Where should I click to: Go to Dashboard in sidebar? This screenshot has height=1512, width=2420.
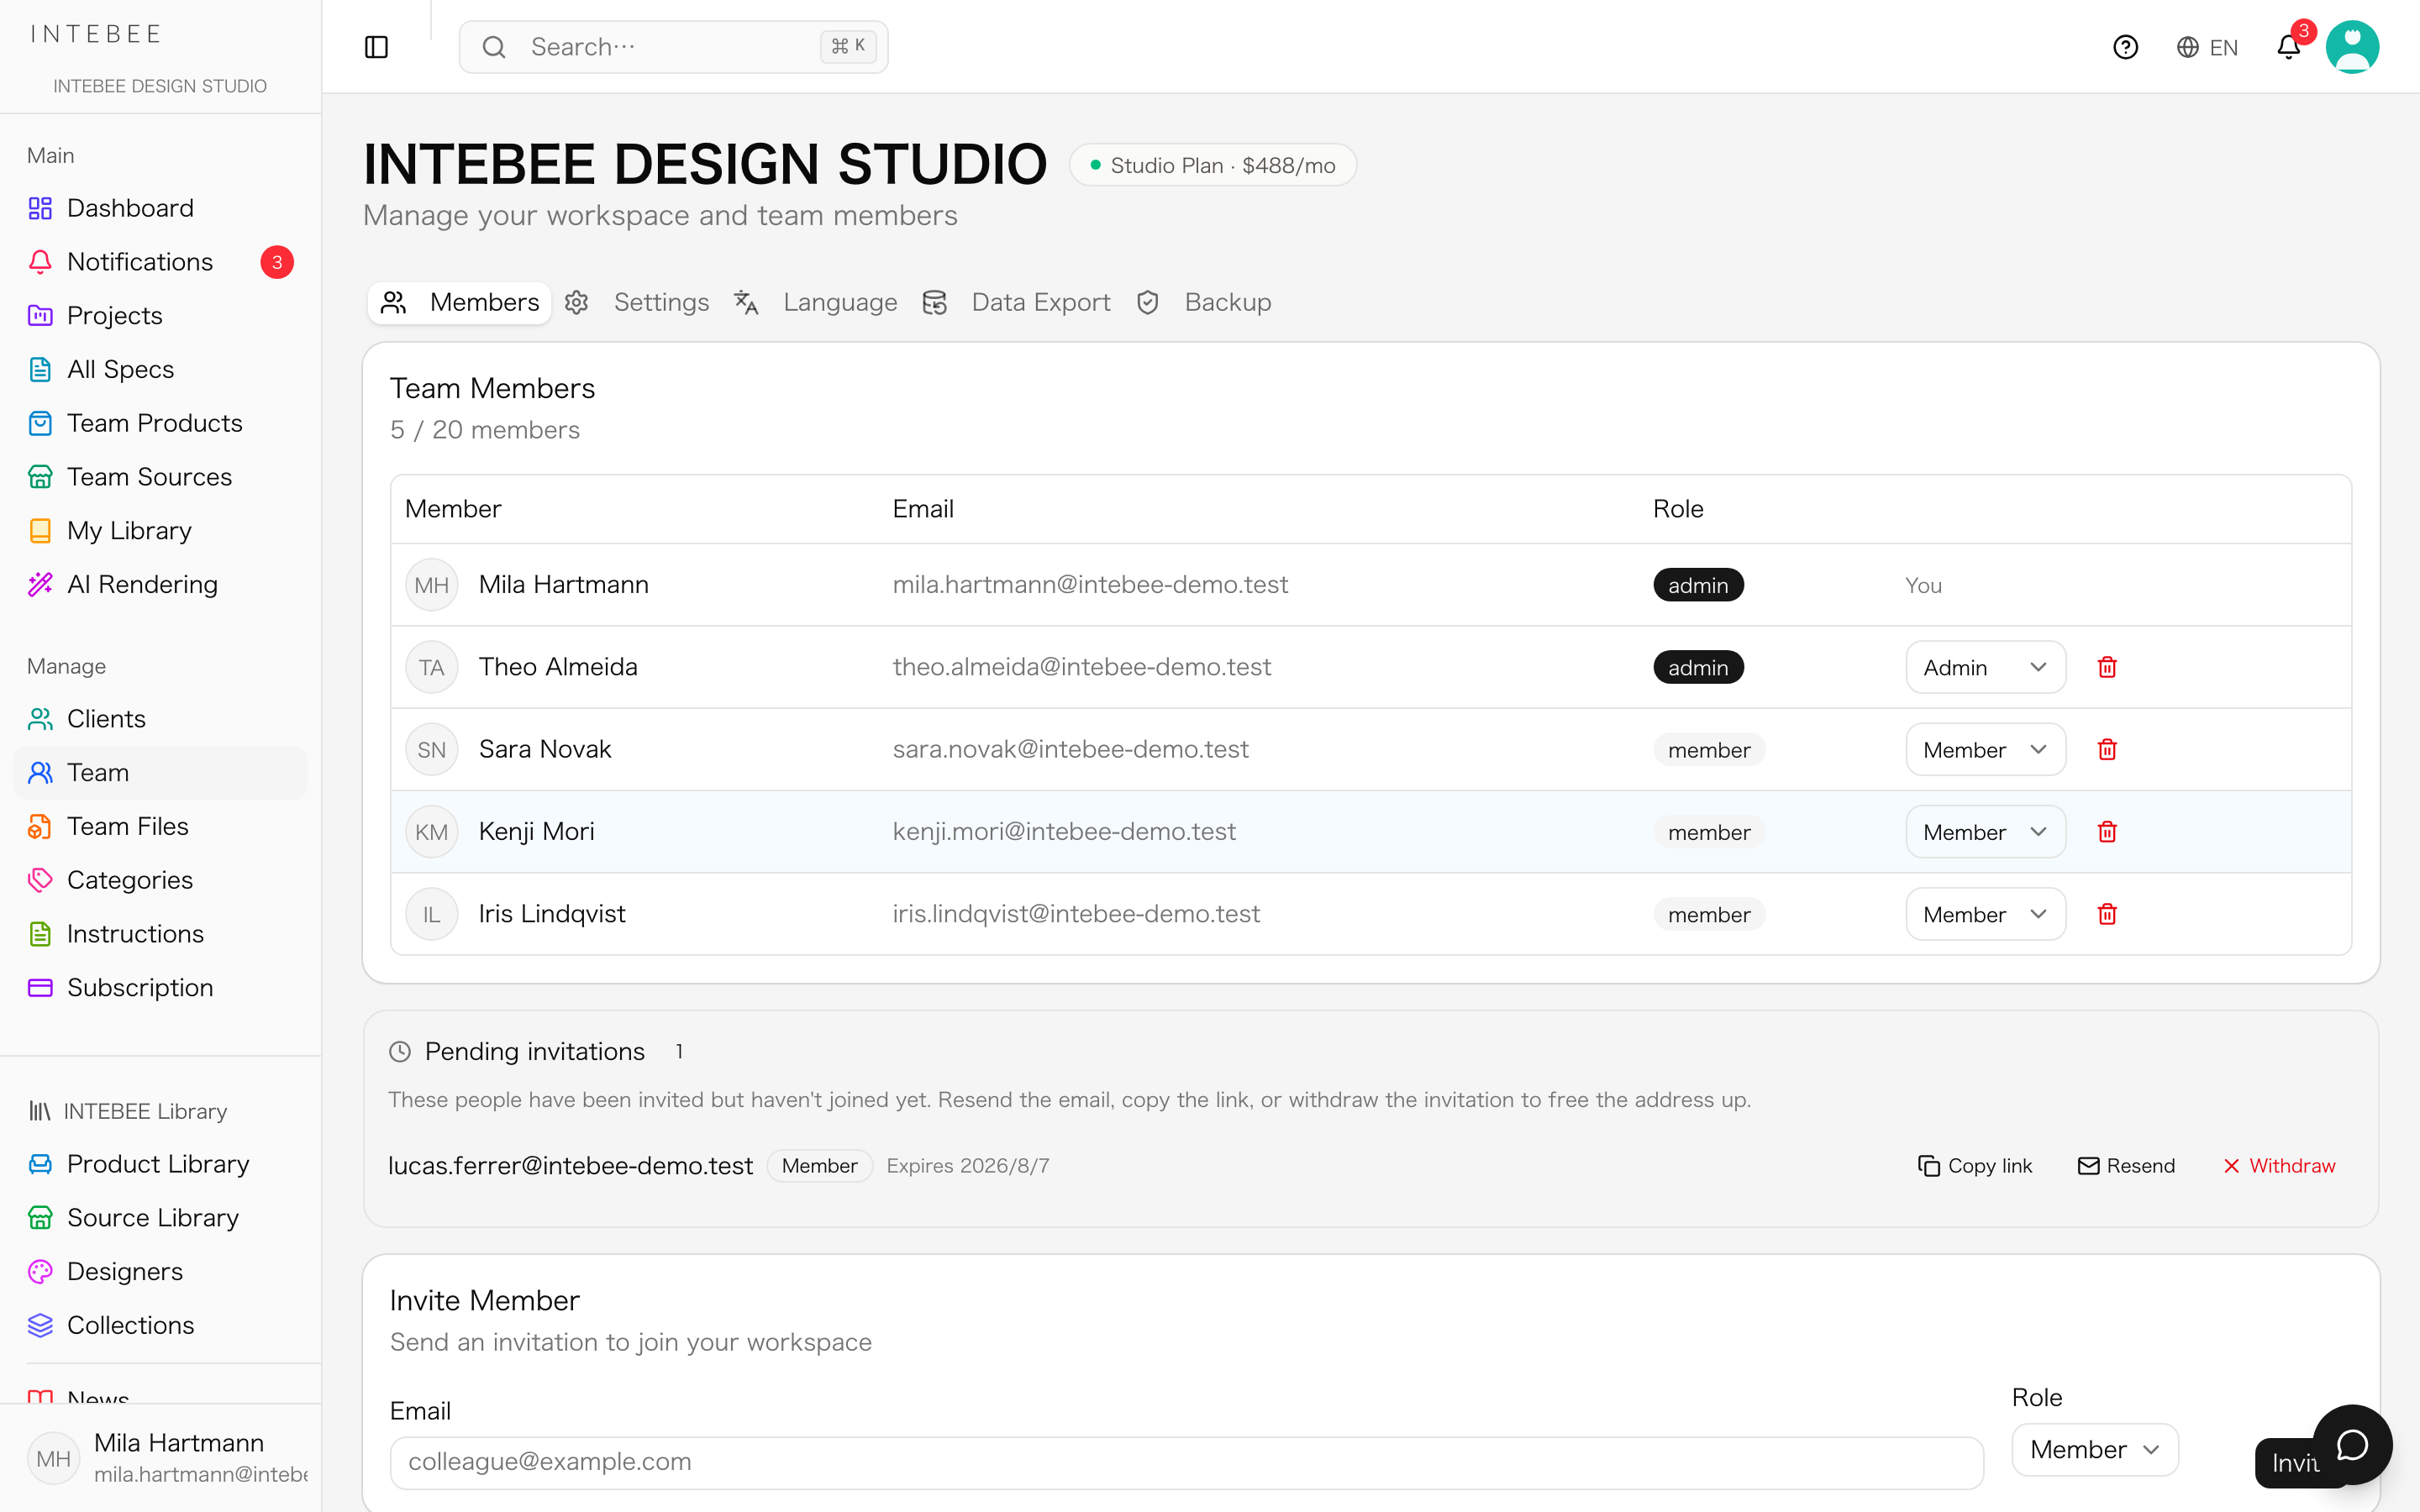[x=160, y=208]
